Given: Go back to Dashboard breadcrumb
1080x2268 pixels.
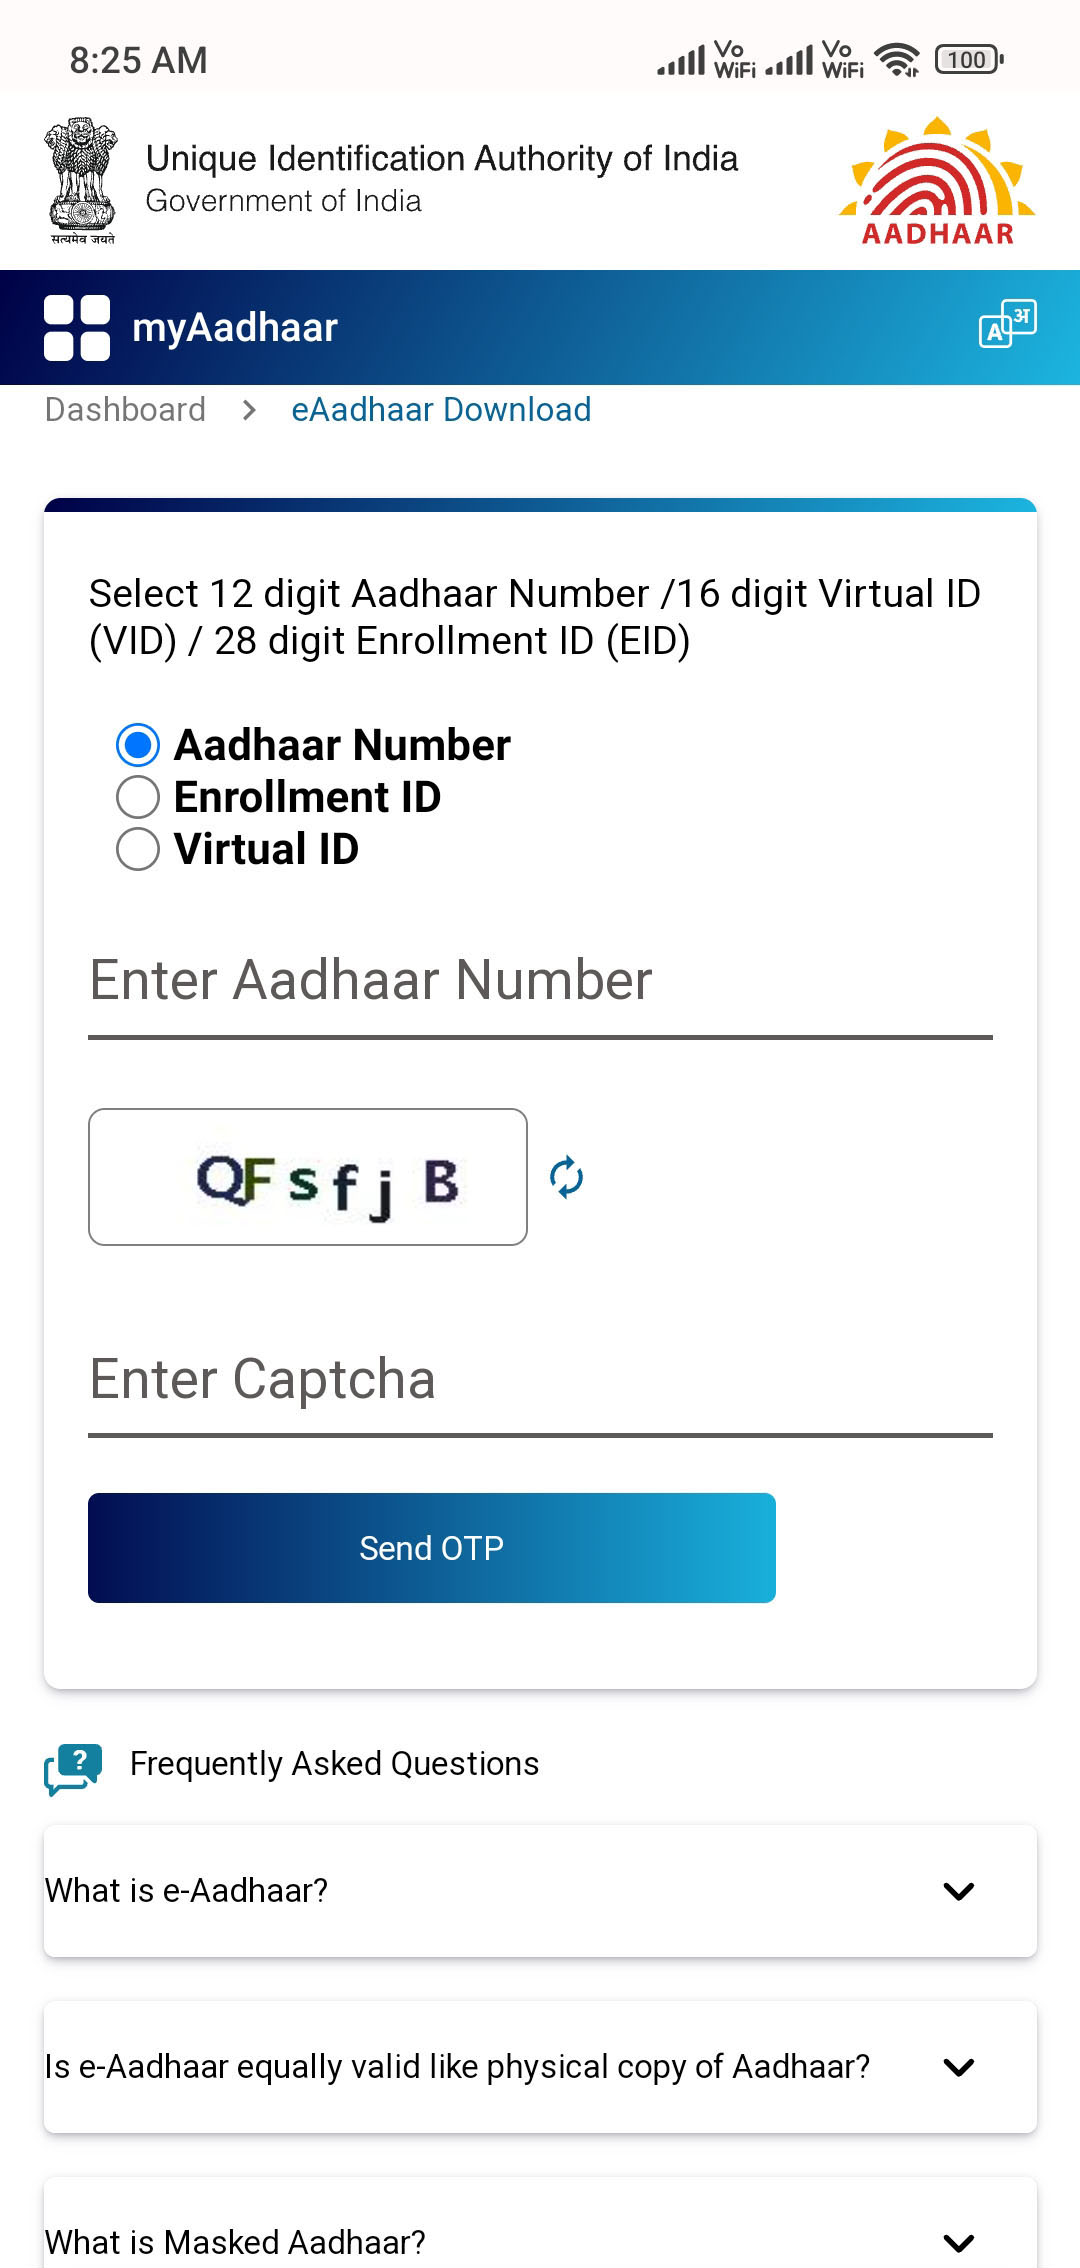Looking at the screenshot, I should click(125, 410).
